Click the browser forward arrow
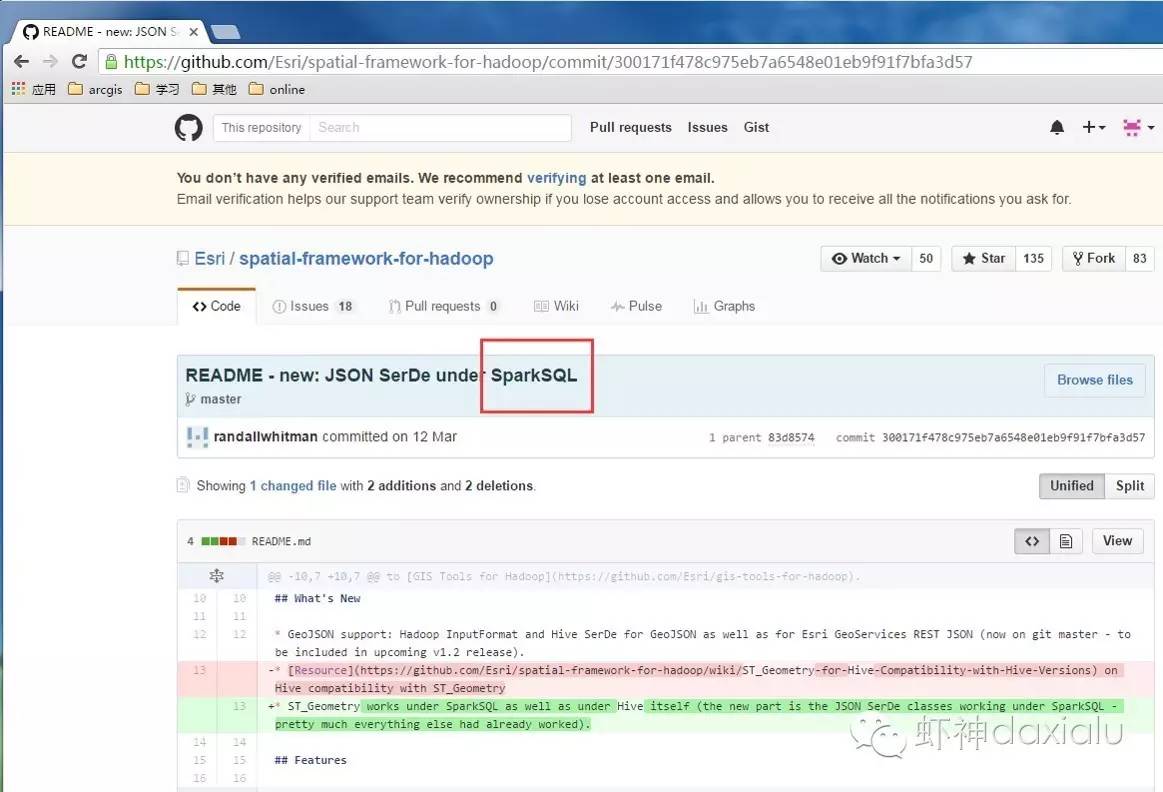The height and width of the screenshot is (792, 1163). coord(50,62)
